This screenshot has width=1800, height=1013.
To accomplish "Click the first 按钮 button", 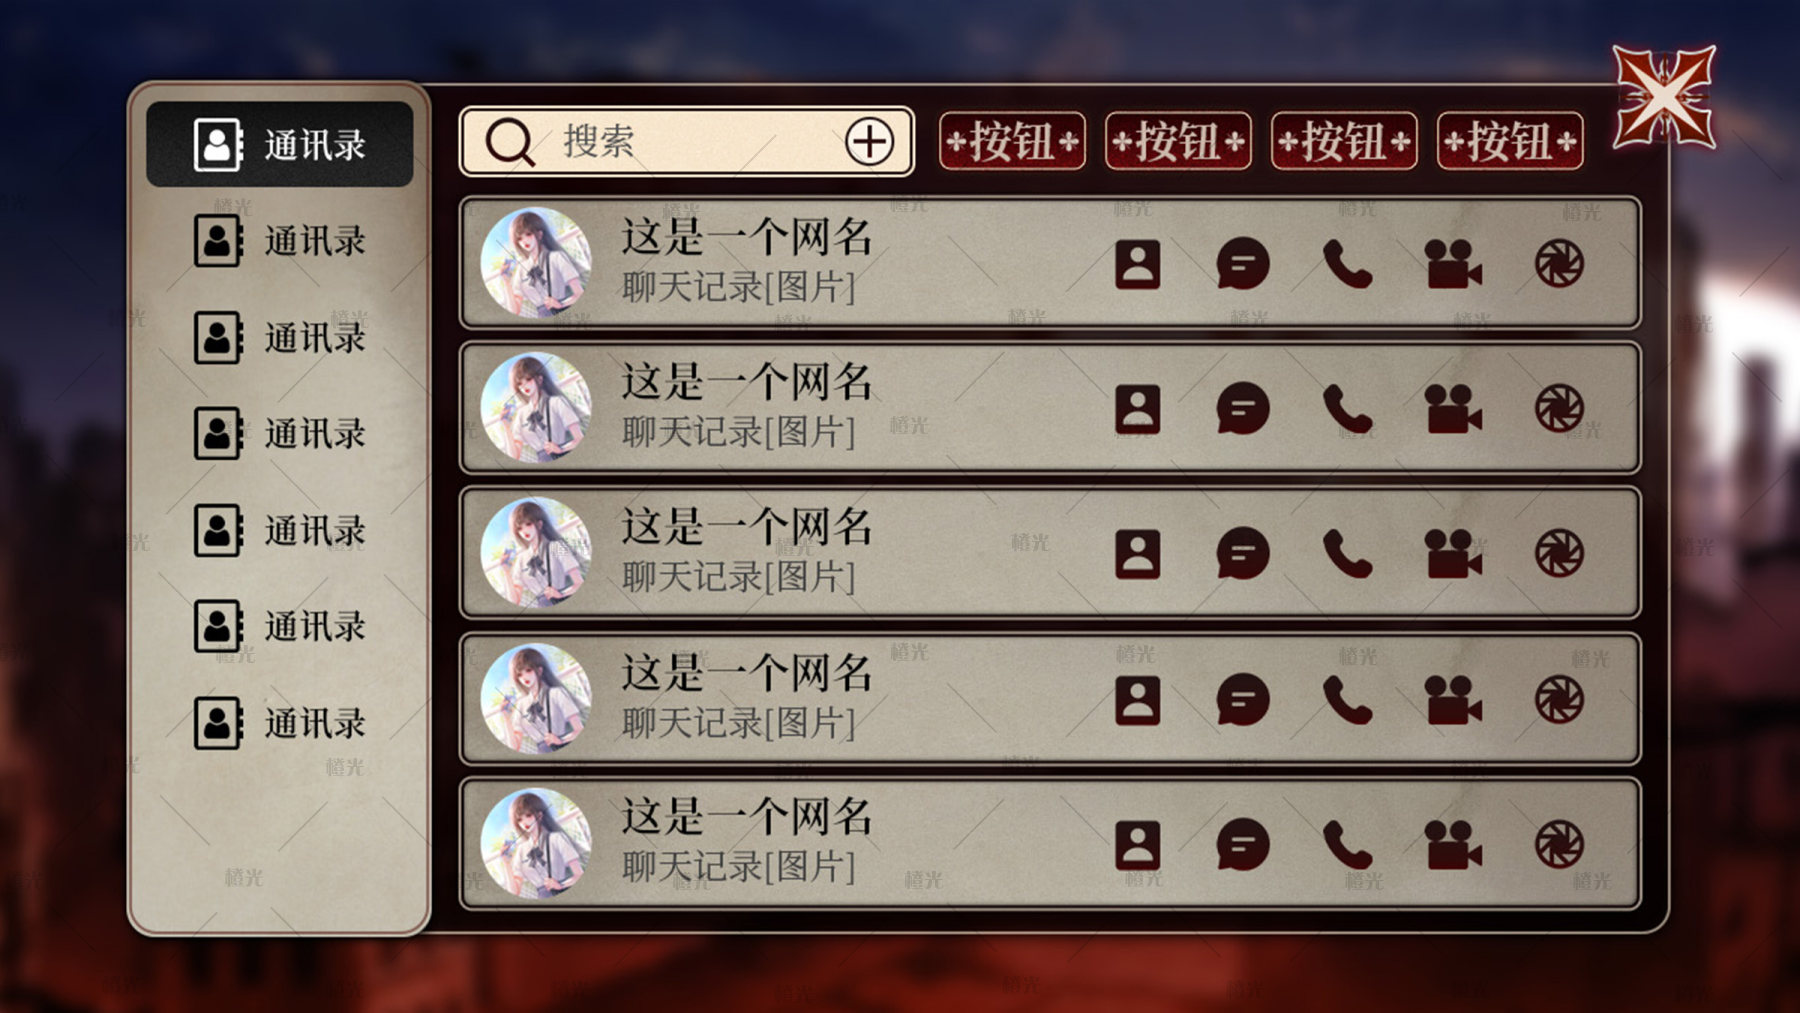I will click(x=1012, y=141).
